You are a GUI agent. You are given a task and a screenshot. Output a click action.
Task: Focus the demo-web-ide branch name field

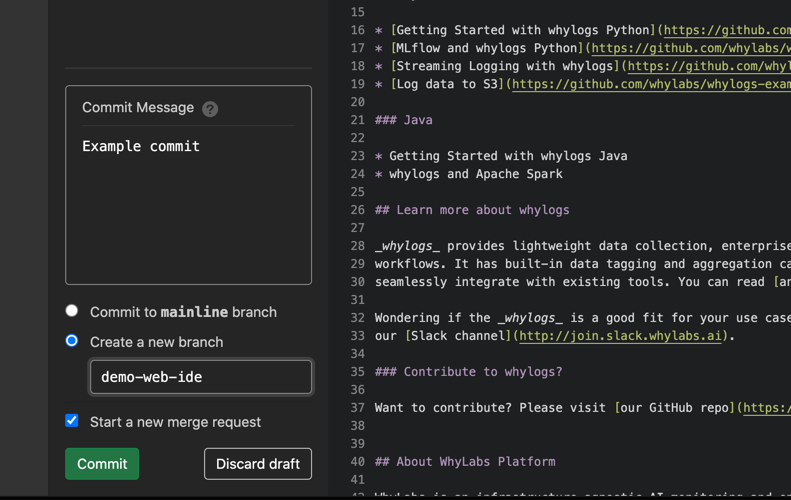pyautogui.click(x=201, y=377)
